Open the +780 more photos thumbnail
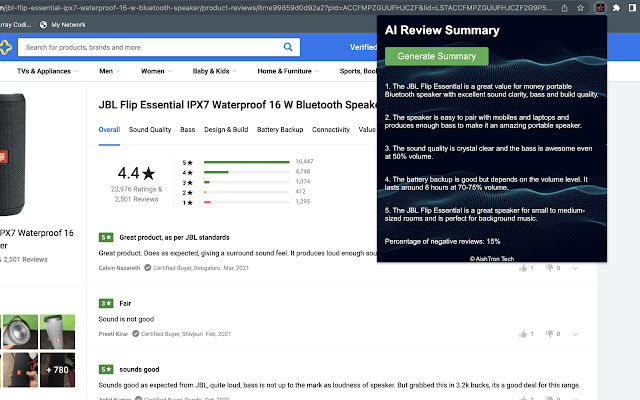 tap(58, 370)
